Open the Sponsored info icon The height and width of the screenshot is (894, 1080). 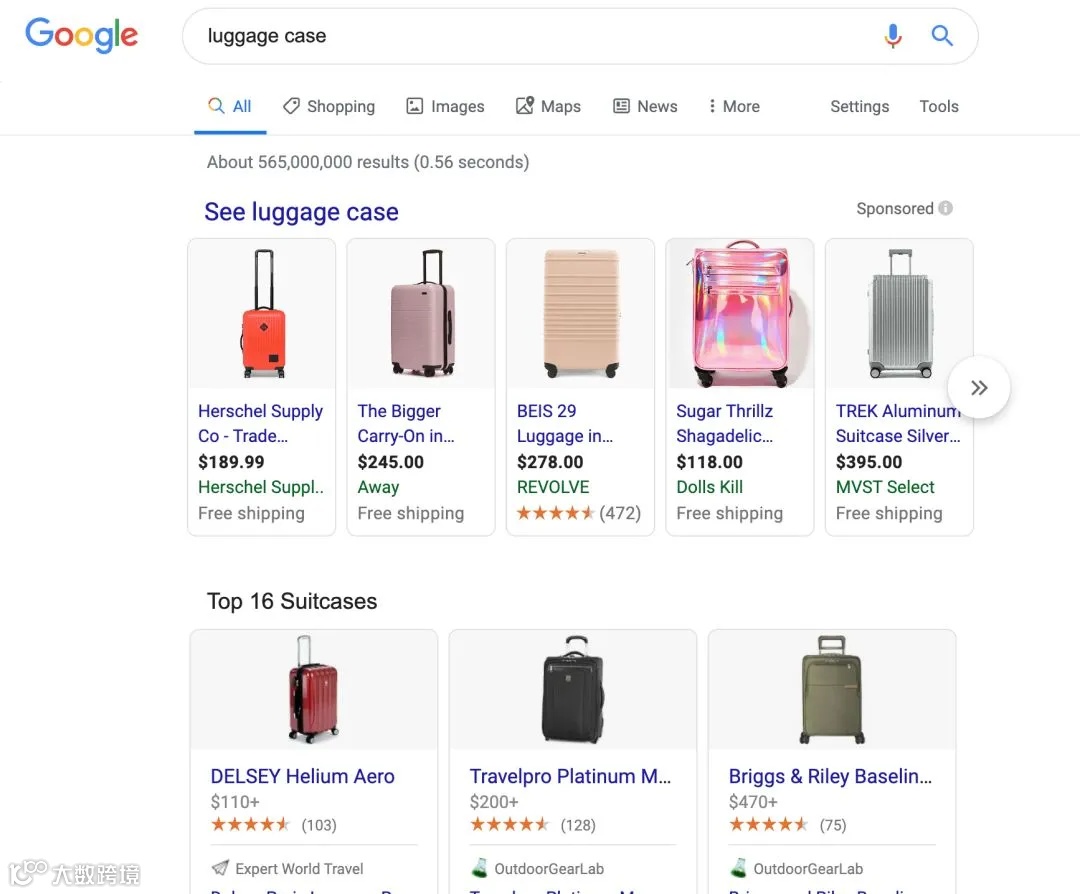(x=946, y=208)
